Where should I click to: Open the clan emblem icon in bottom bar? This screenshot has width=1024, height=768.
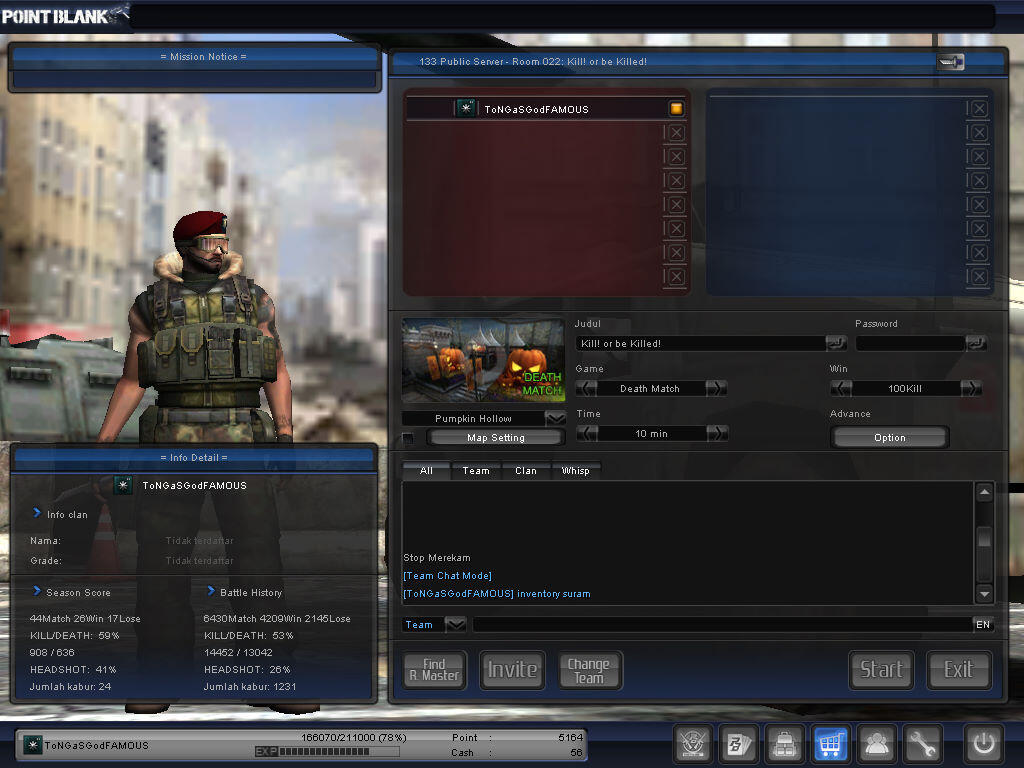pos(692,743)
